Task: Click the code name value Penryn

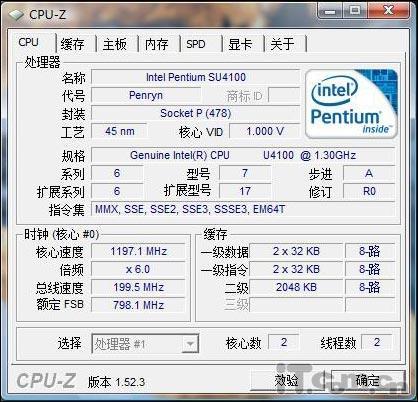Action: [146, 95]
